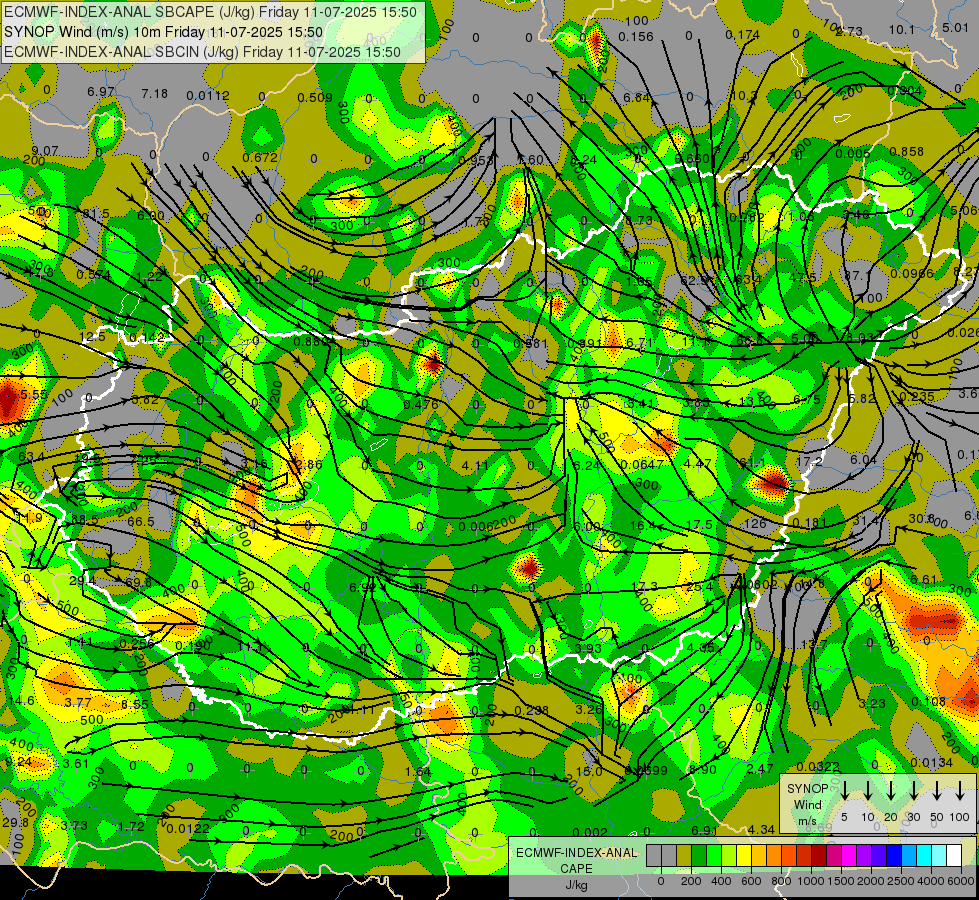Click the map value '0.156'
Viewport: 979px width, 900px height.
tap(636, 37)
